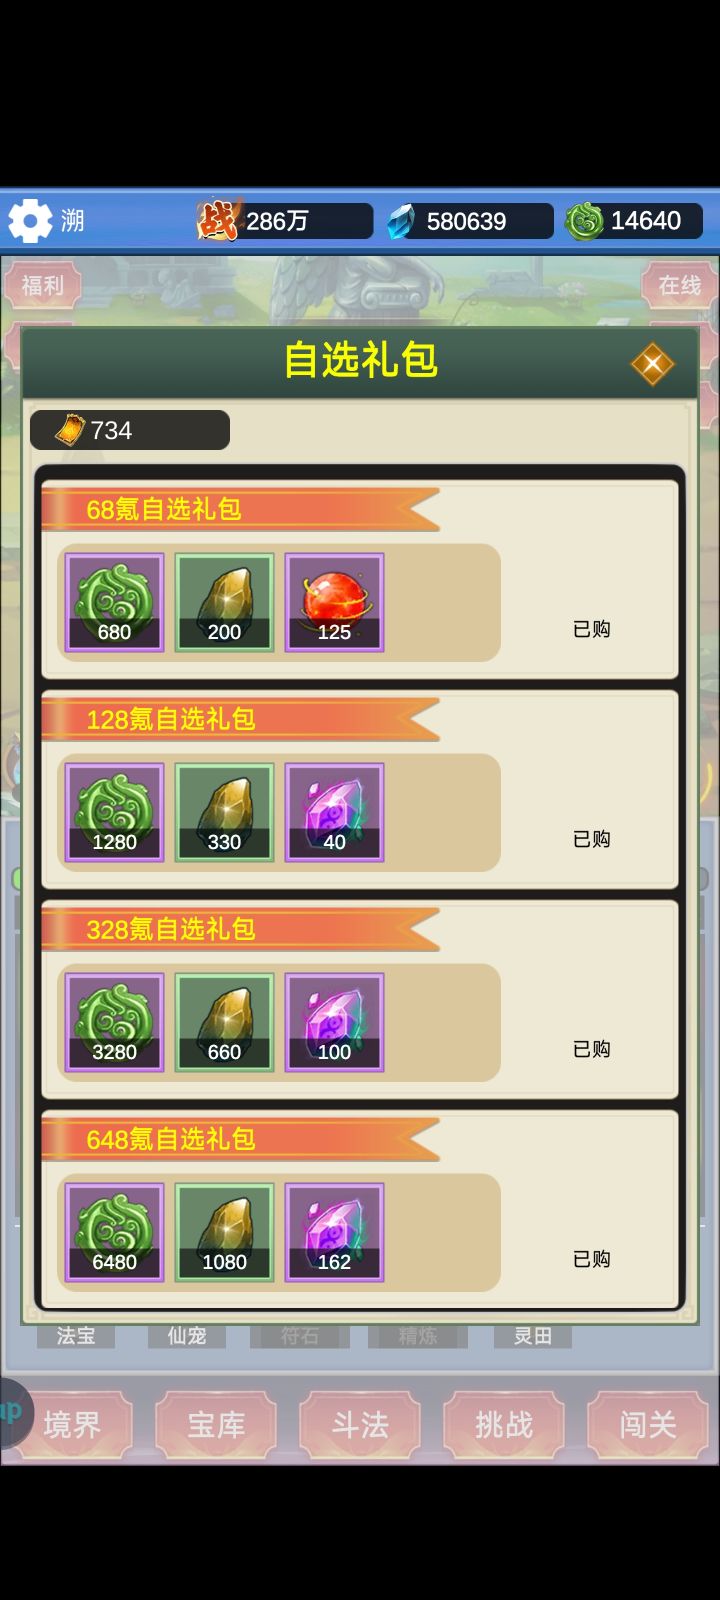Image resolution: width=720 pixels, height=1600 pixels.
Task: Select the 3280 jade item in 328氪 pack
Action: (x=114, y=1023)
